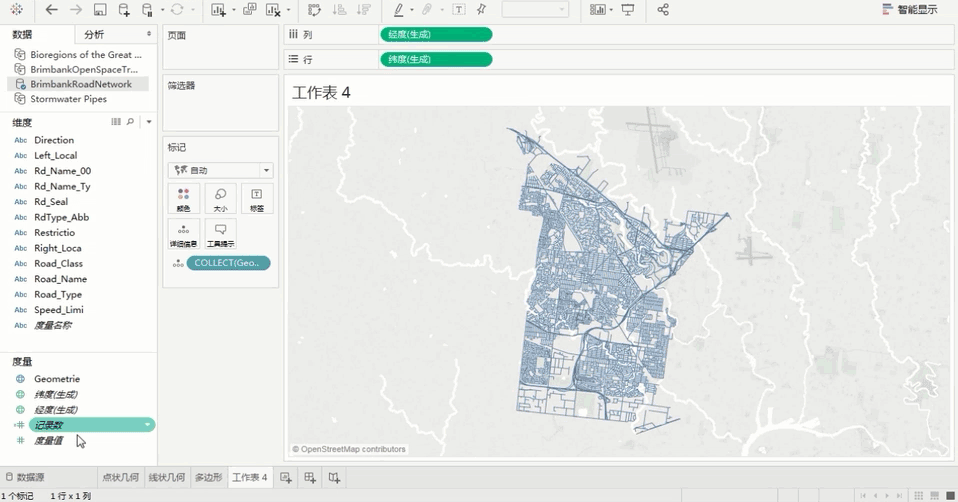Image resolution: width=958 pixels, height=502 pixels.
Task: Click 智能显示 Show Me button
Action: (x=909, y=10)
